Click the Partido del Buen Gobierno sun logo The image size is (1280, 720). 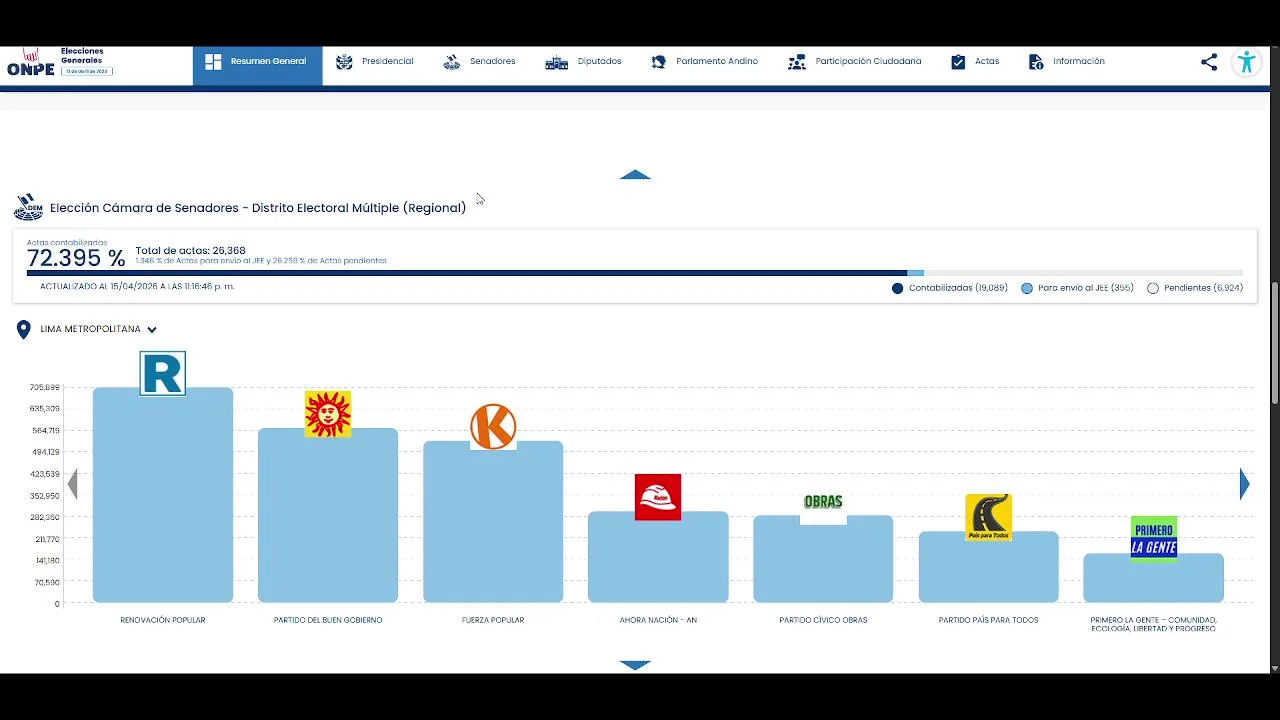328,414
